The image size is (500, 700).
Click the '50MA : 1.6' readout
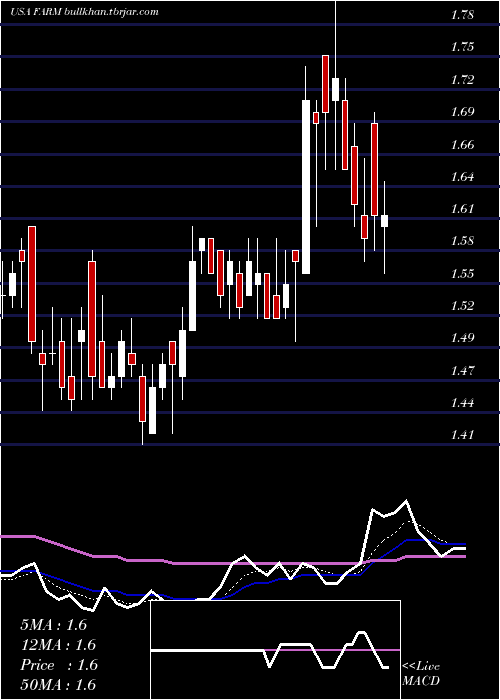[x=58, y=684]
